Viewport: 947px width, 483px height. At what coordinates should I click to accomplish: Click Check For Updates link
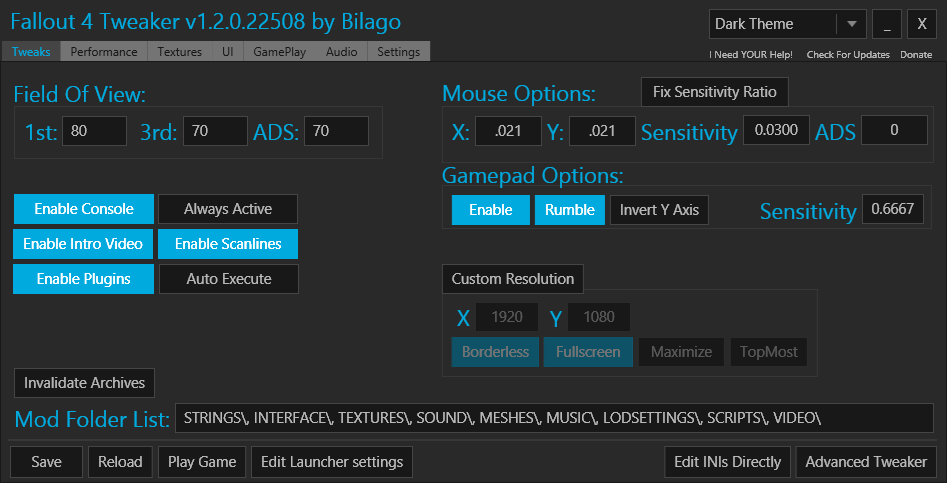[848, 55]
